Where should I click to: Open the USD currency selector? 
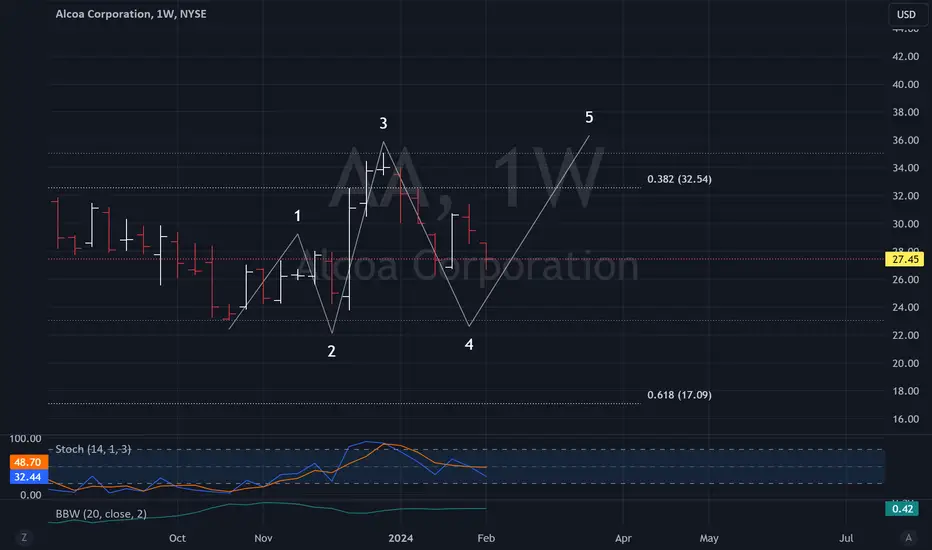point(906,14)
